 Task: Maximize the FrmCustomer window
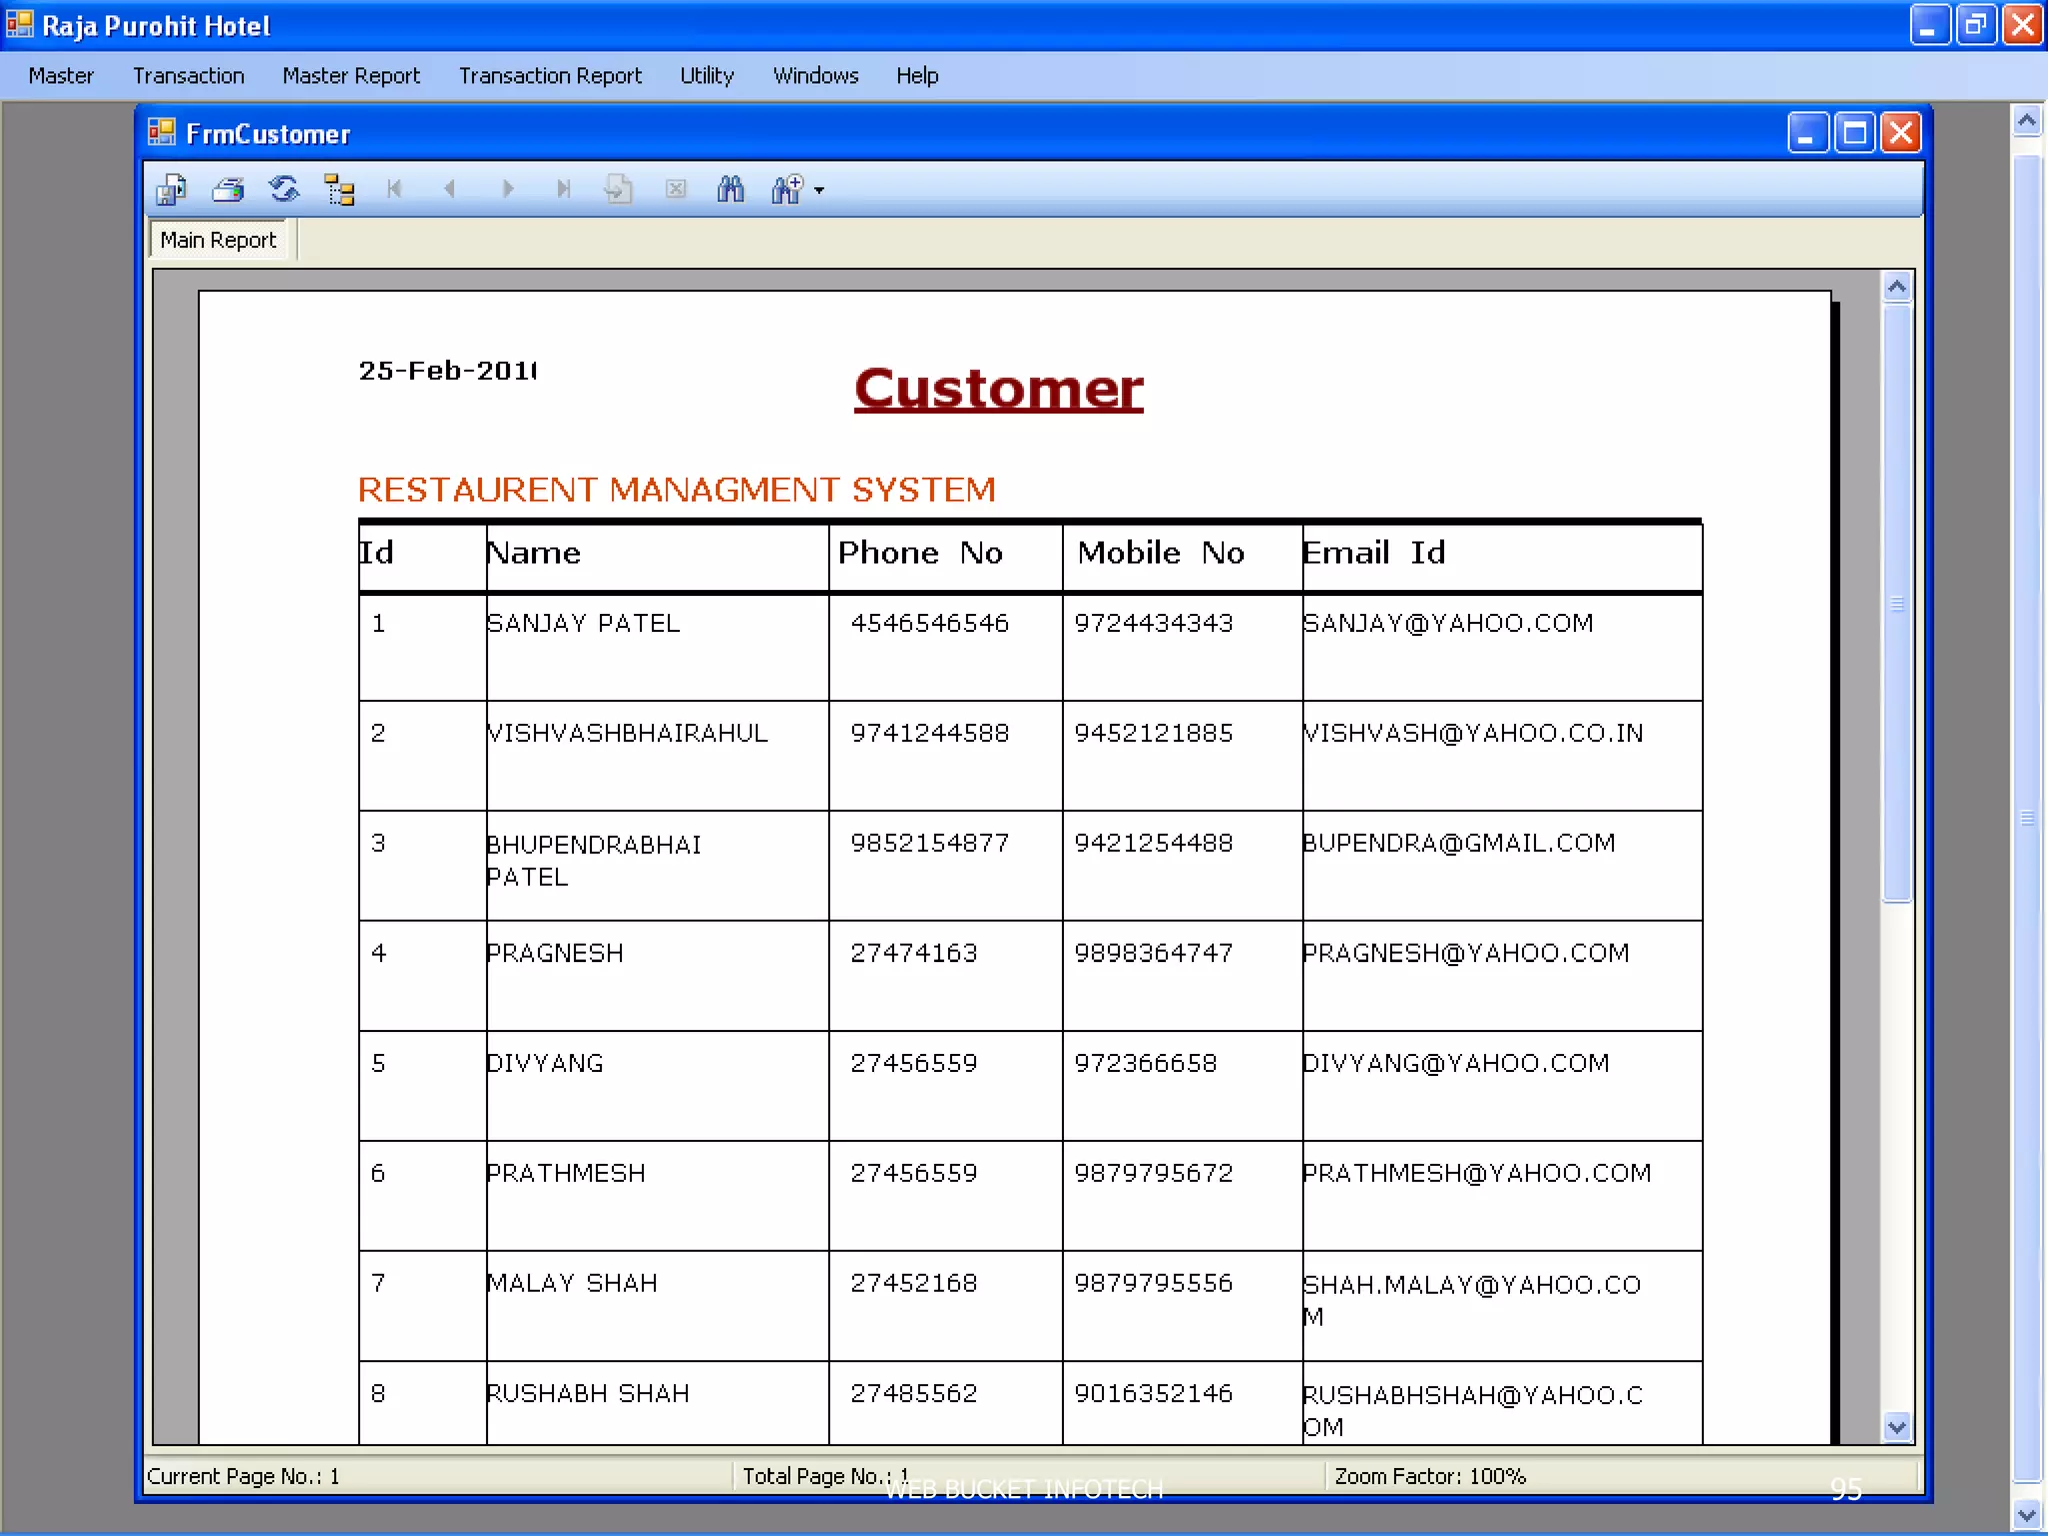pyautogui.click(x=1855, y=133)
